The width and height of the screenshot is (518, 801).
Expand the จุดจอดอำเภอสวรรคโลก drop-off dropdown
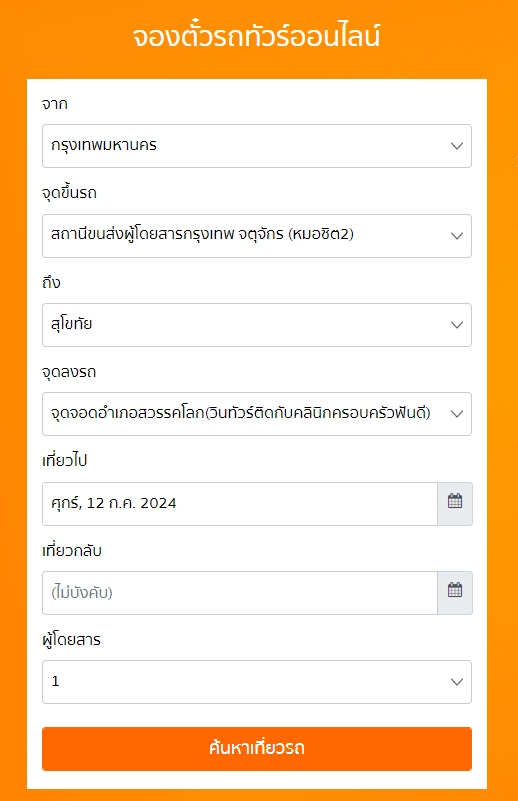(x=257, y=414)
